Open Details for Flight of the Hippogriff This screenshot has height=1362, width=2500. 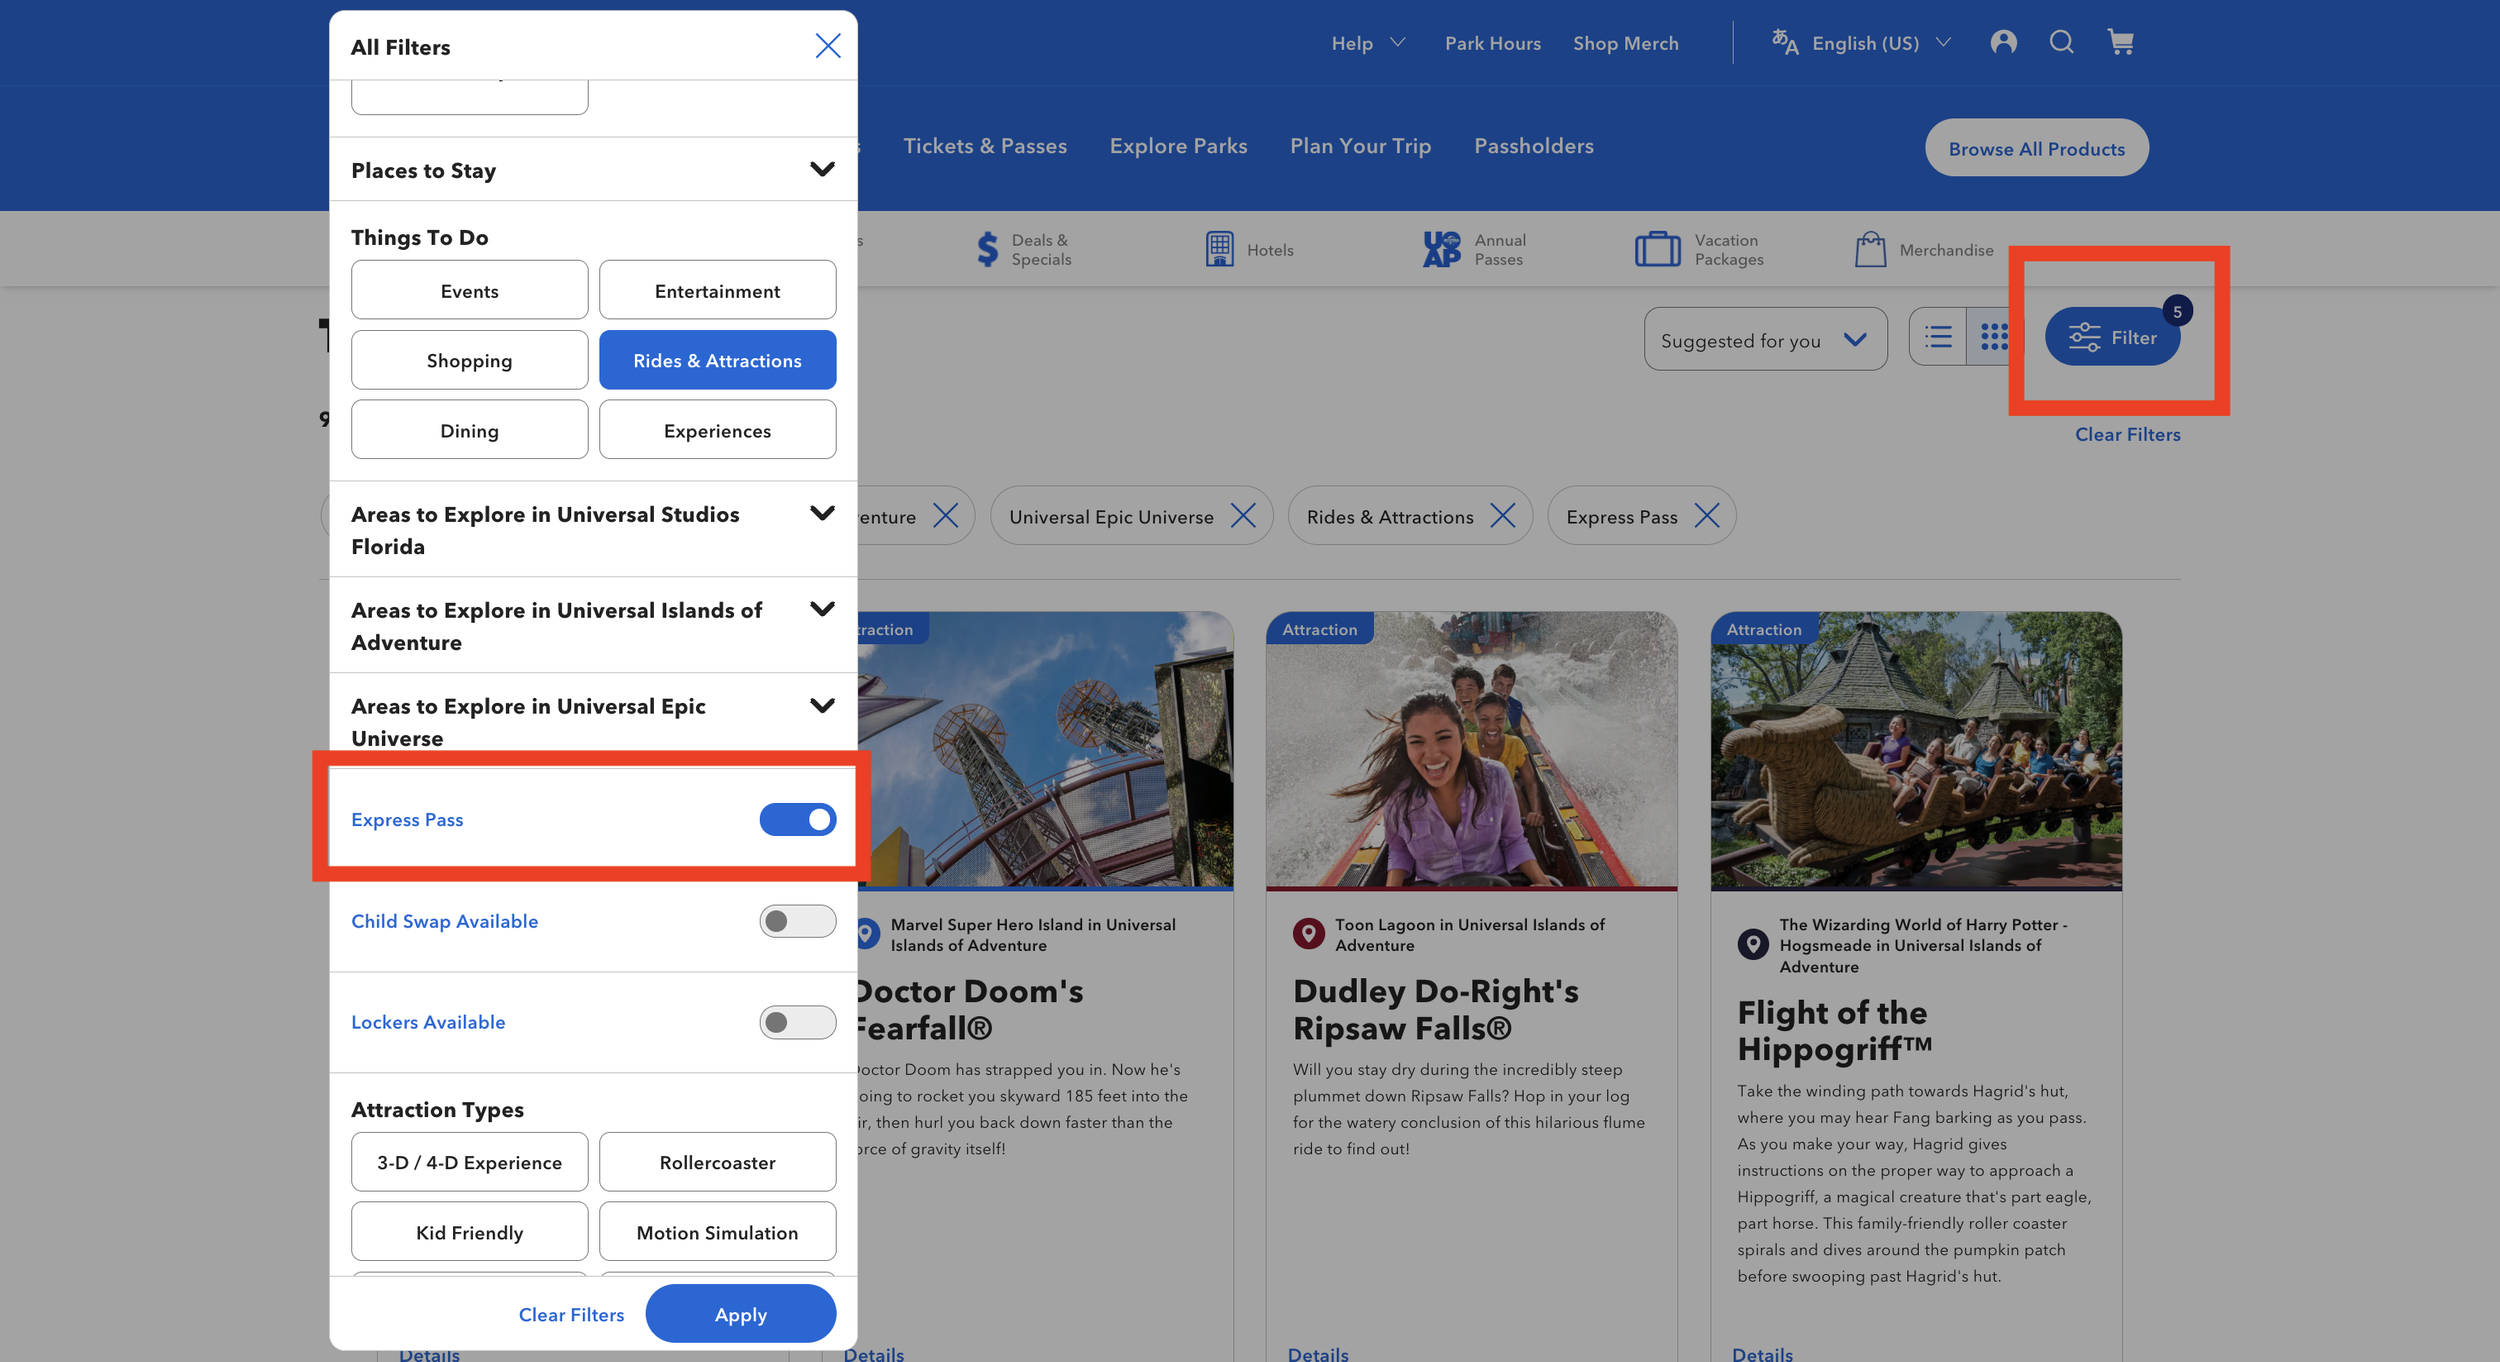(x=1762, y=1354)
